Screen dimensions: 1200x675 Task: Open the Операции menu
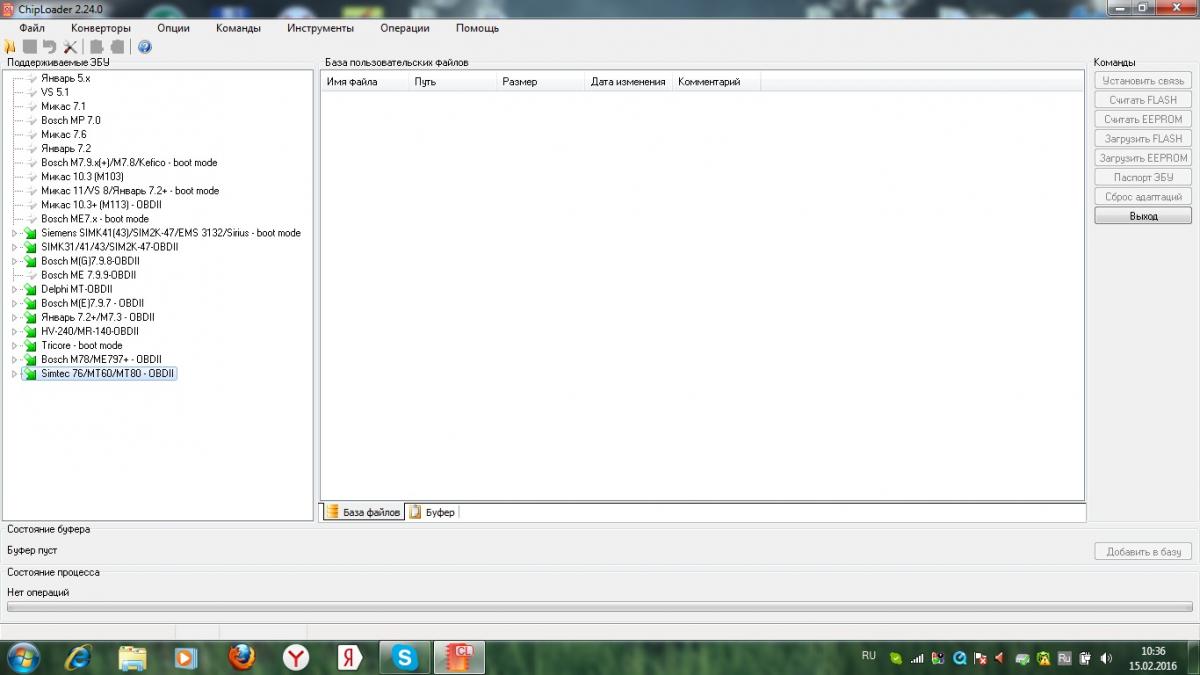click(x=405, y=28)
